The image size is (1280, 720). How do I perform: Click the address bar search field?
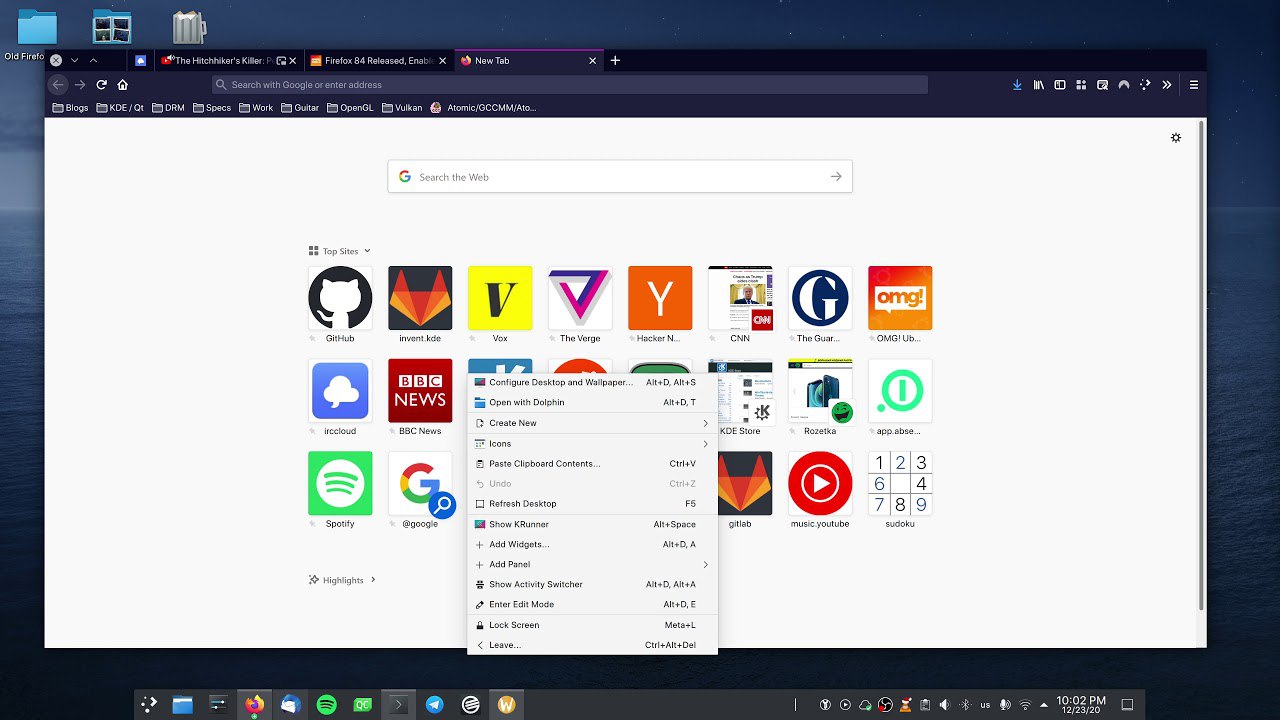click(570, 85)
